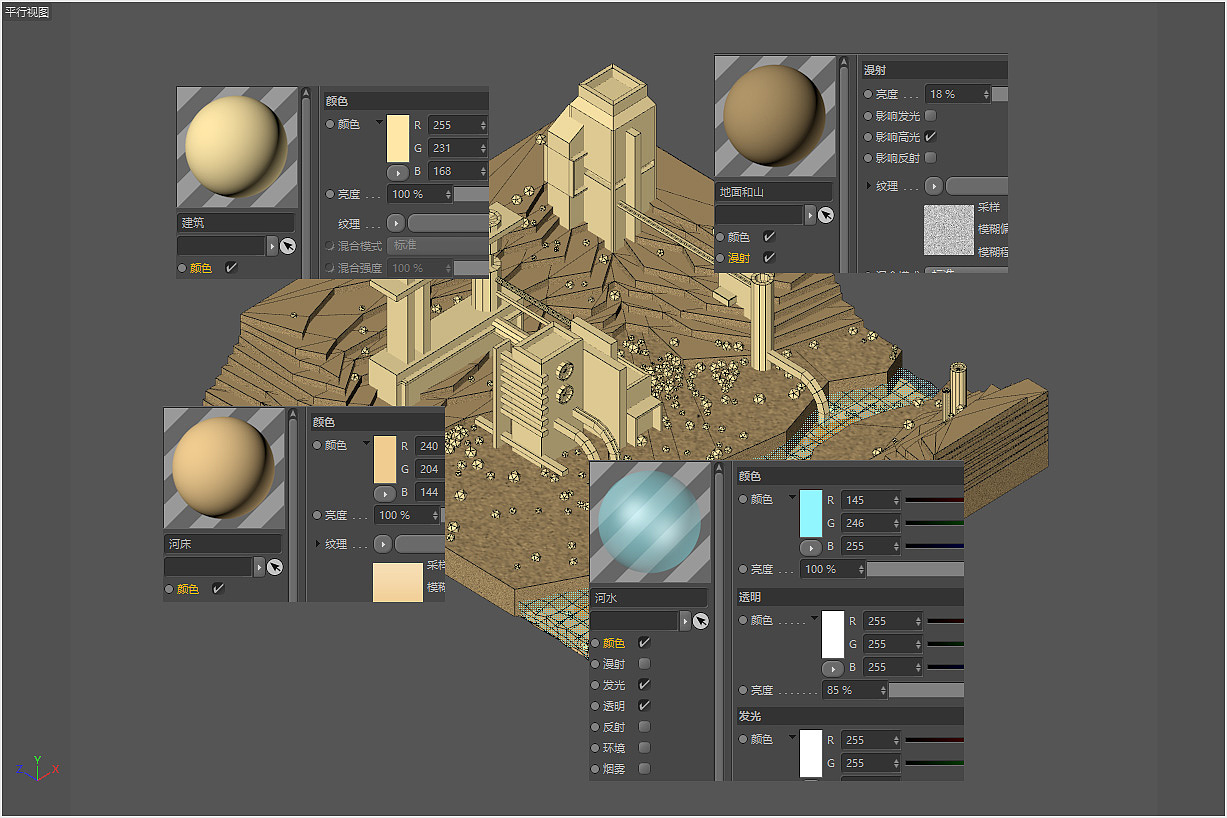Click scroll-up arrow beside 地面和山 preview
The image size is (1227, 818).
844,61
